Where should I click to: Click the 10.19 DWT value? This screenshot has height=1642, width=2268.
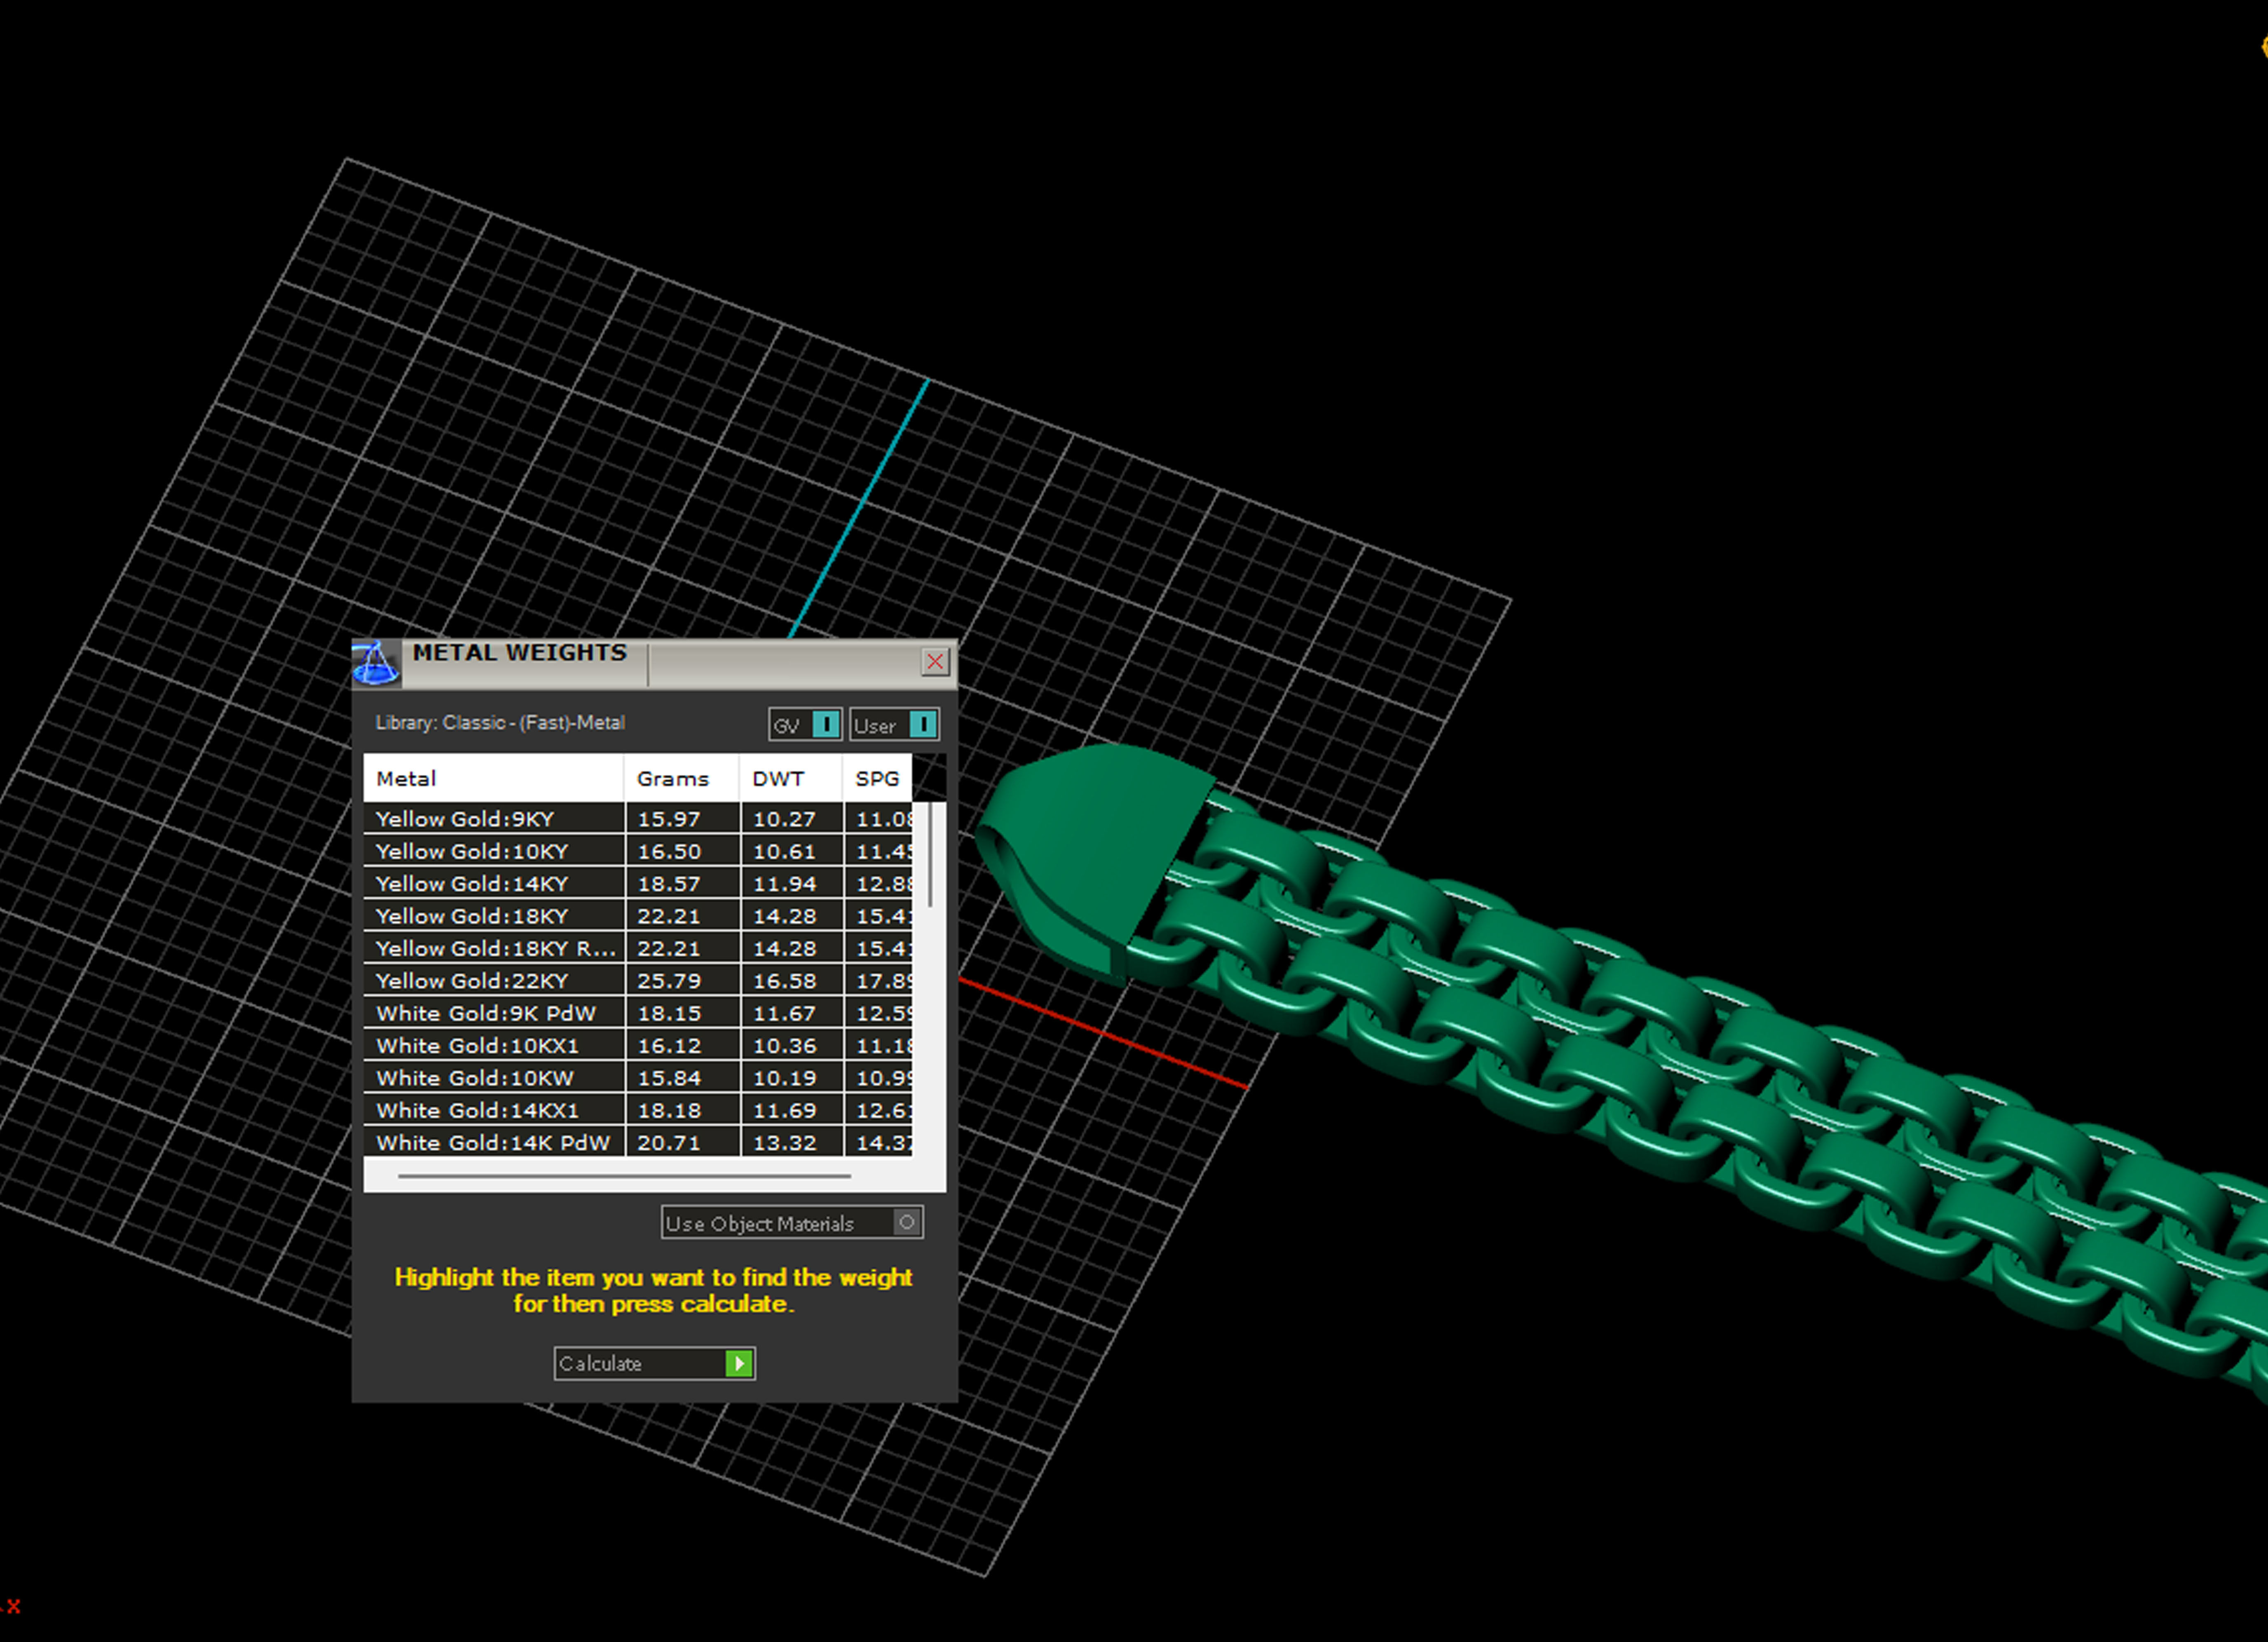point(784,1078)
